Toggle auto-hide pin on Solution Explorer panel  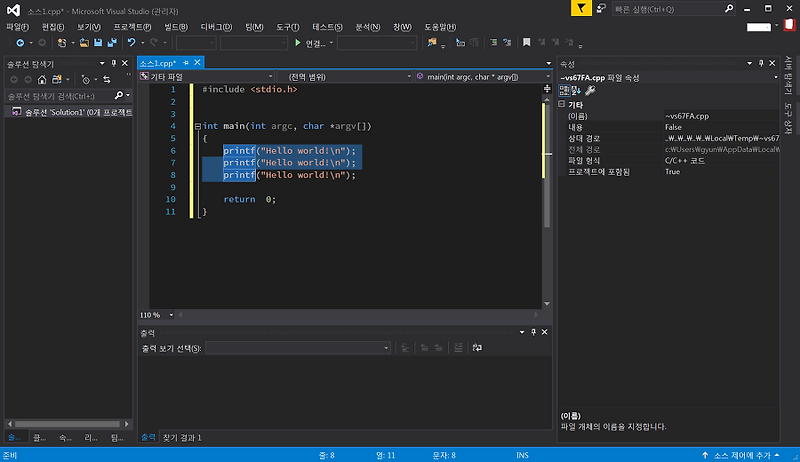tap(113, 63)
